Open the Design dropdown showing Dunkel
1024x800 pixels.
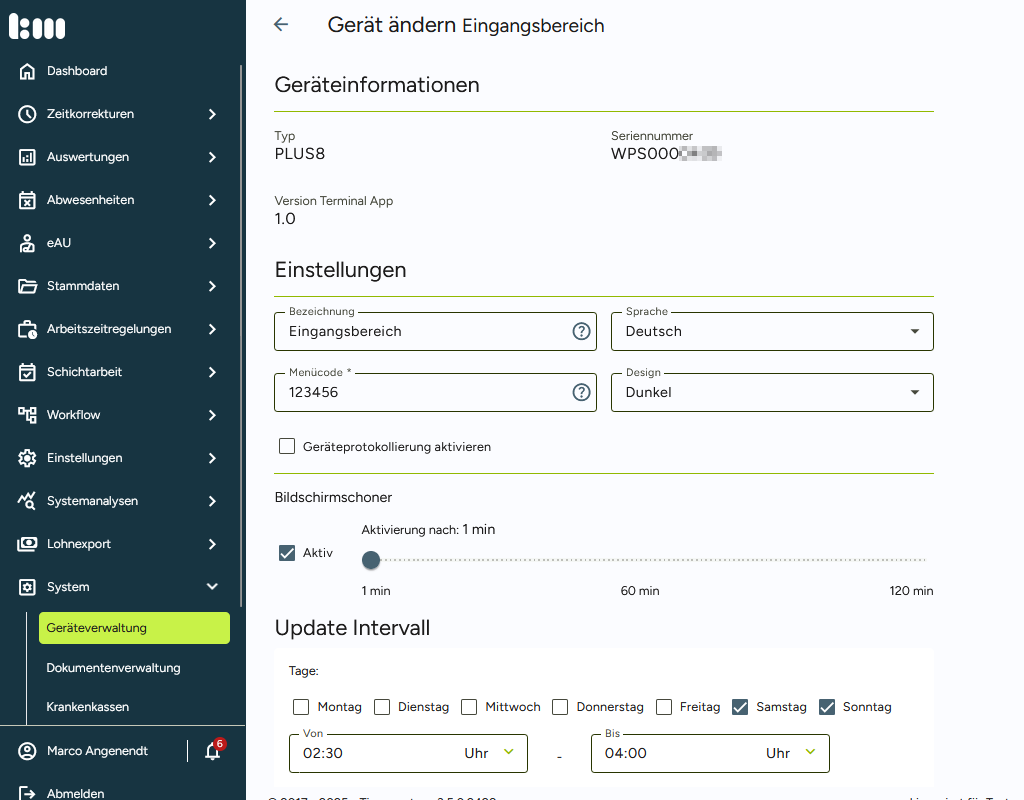(772, 393)
